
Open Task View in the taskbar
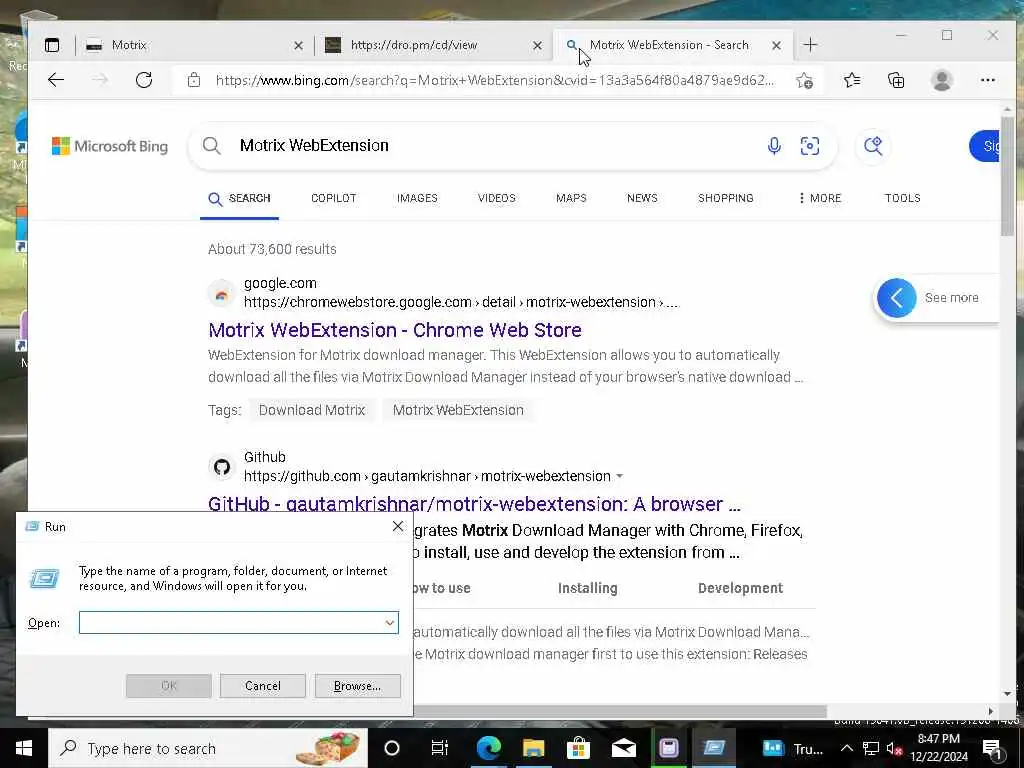pyautogui.click(x=440, y=748)
